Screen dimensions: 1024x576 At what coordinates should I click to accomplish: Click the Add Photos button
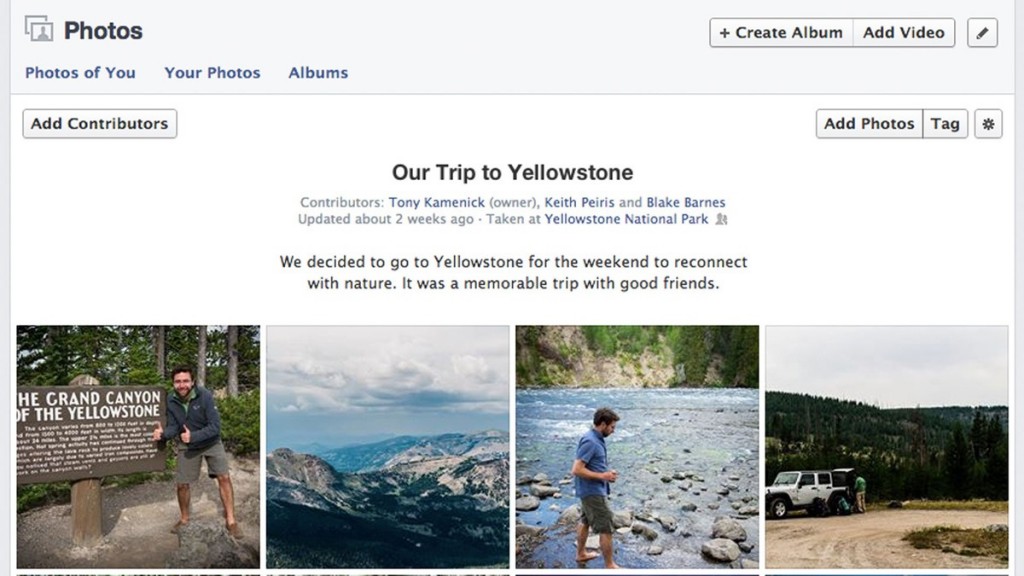pyautogui.click(x=868, y=123)
